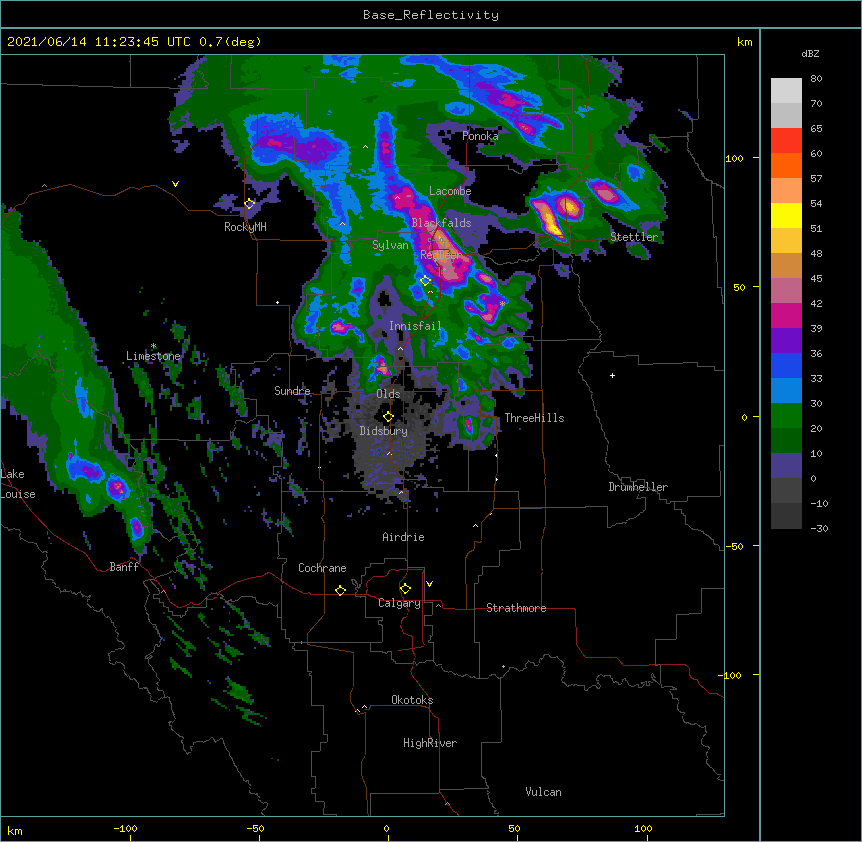
Task: Click the Okotoks label
Action: (412, 700)
